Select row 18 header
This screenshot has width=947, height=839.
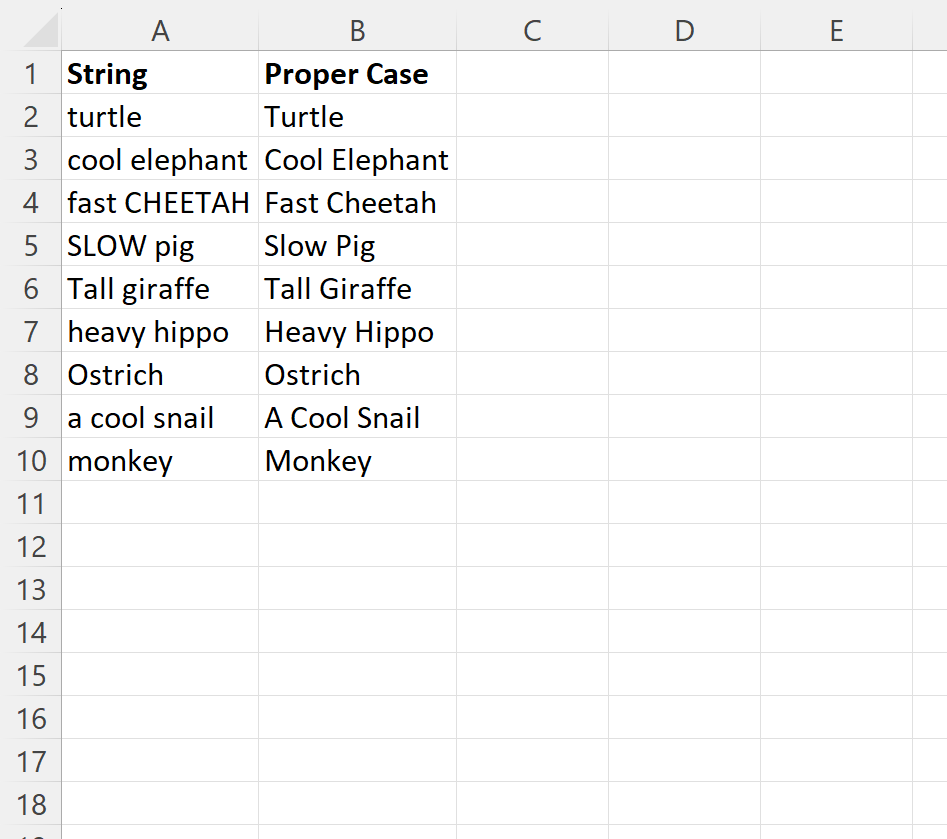pos(31,804)
